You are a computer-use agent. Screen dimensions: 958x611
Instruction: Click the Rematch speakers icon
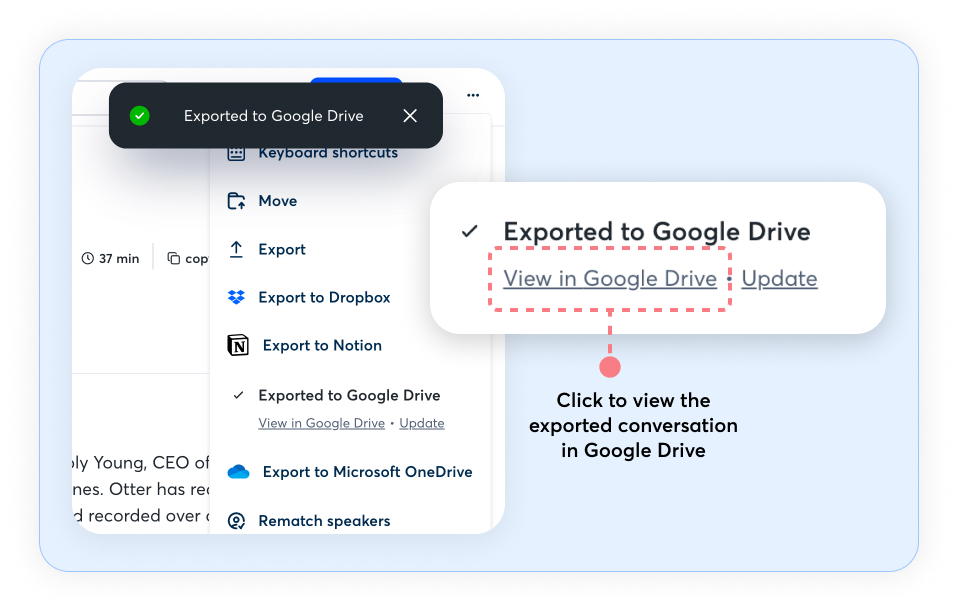click(236, 521)
